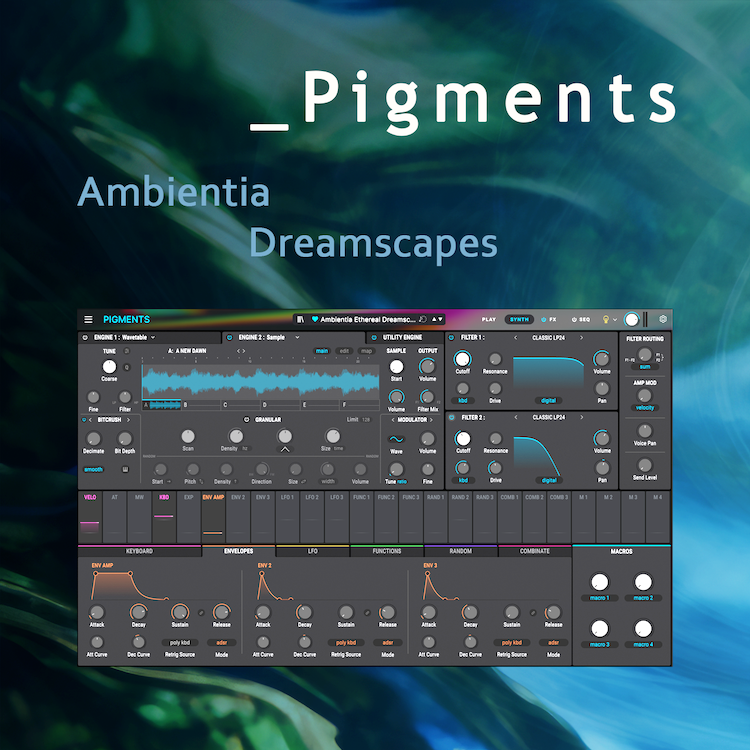Click the Tune Coarse knob
The image size is (750, 750).
point(109,367)
